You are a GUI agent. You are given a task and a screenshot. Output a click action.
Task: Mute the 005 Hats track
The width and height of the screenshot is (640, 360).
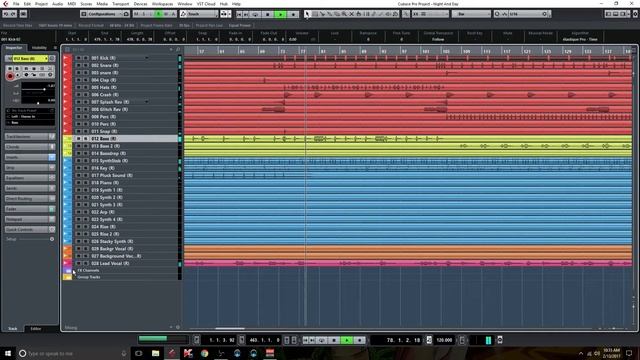pos(78,87)
